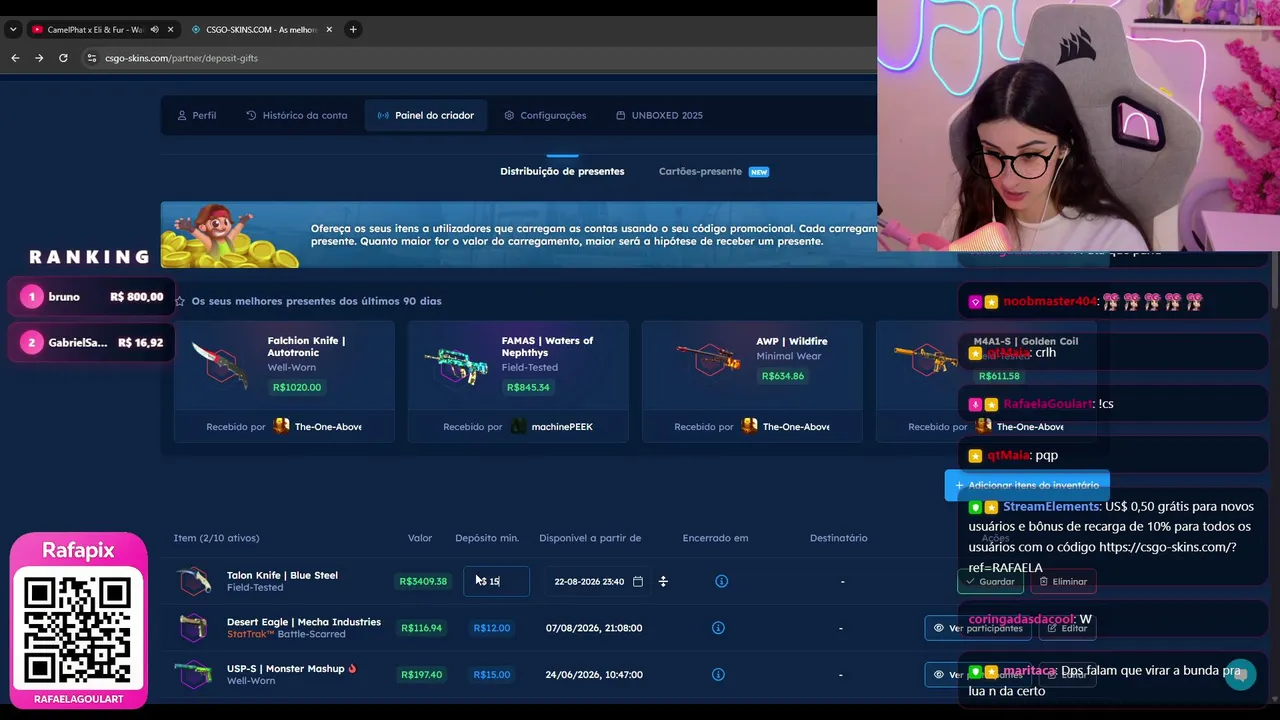Click the StreamElements username in chat
1280x720 pixels.
(x=1051, y=507)
